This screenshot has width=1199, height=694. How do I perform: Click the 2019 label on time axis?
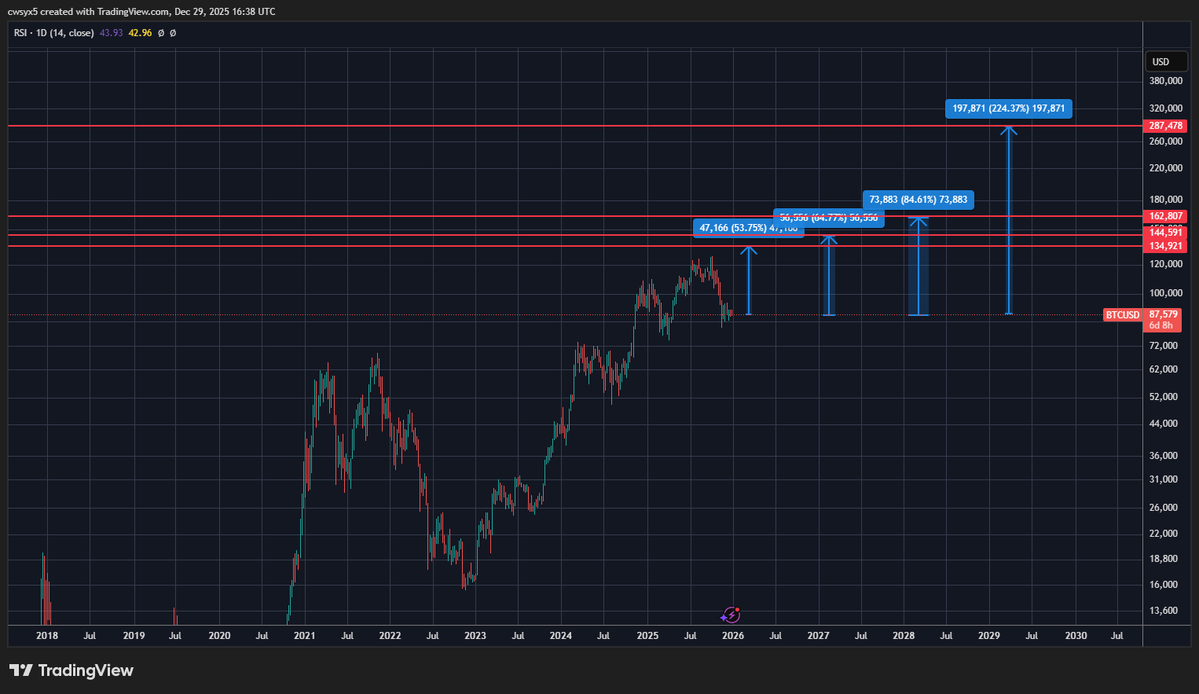tap(134, 635)
